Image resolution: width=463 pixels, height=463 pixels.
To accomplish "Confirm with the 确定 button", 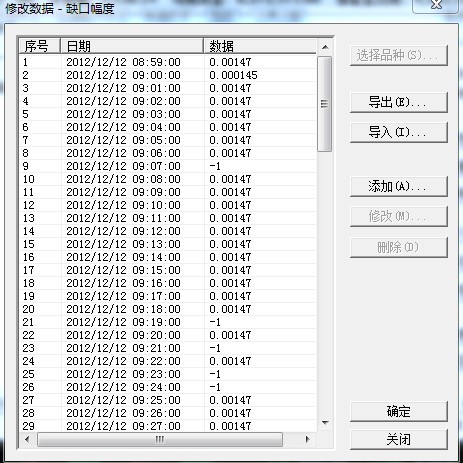I will tap(399, 411).
